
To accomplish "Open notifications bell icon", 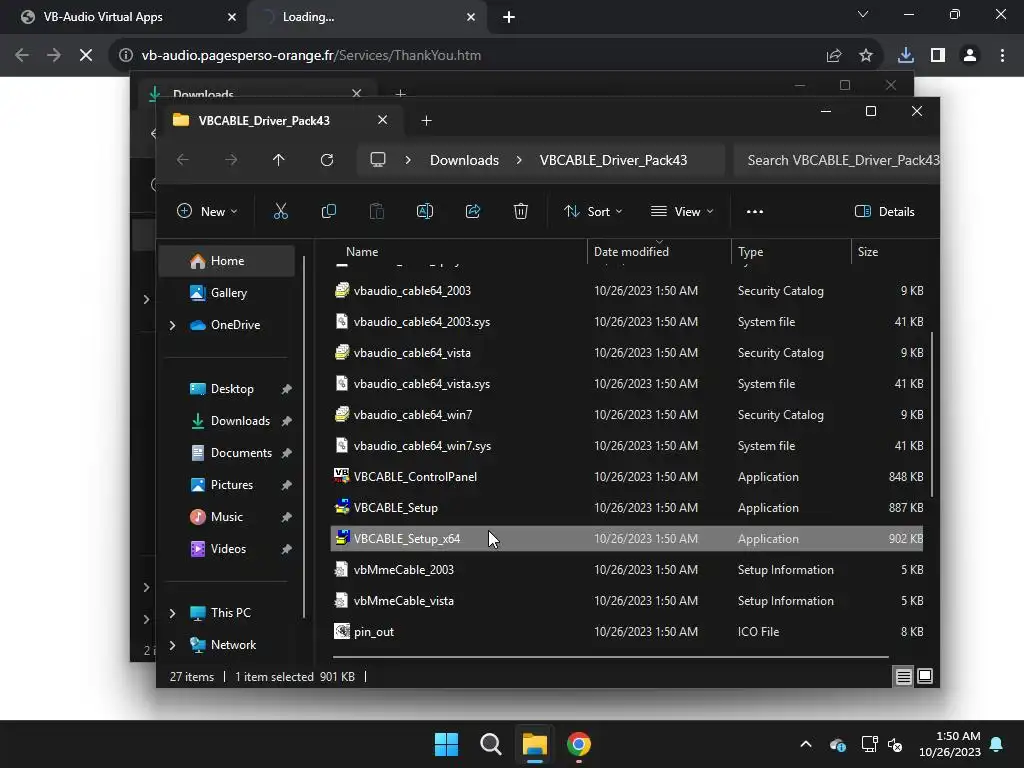I will click(x=997, y=744).
